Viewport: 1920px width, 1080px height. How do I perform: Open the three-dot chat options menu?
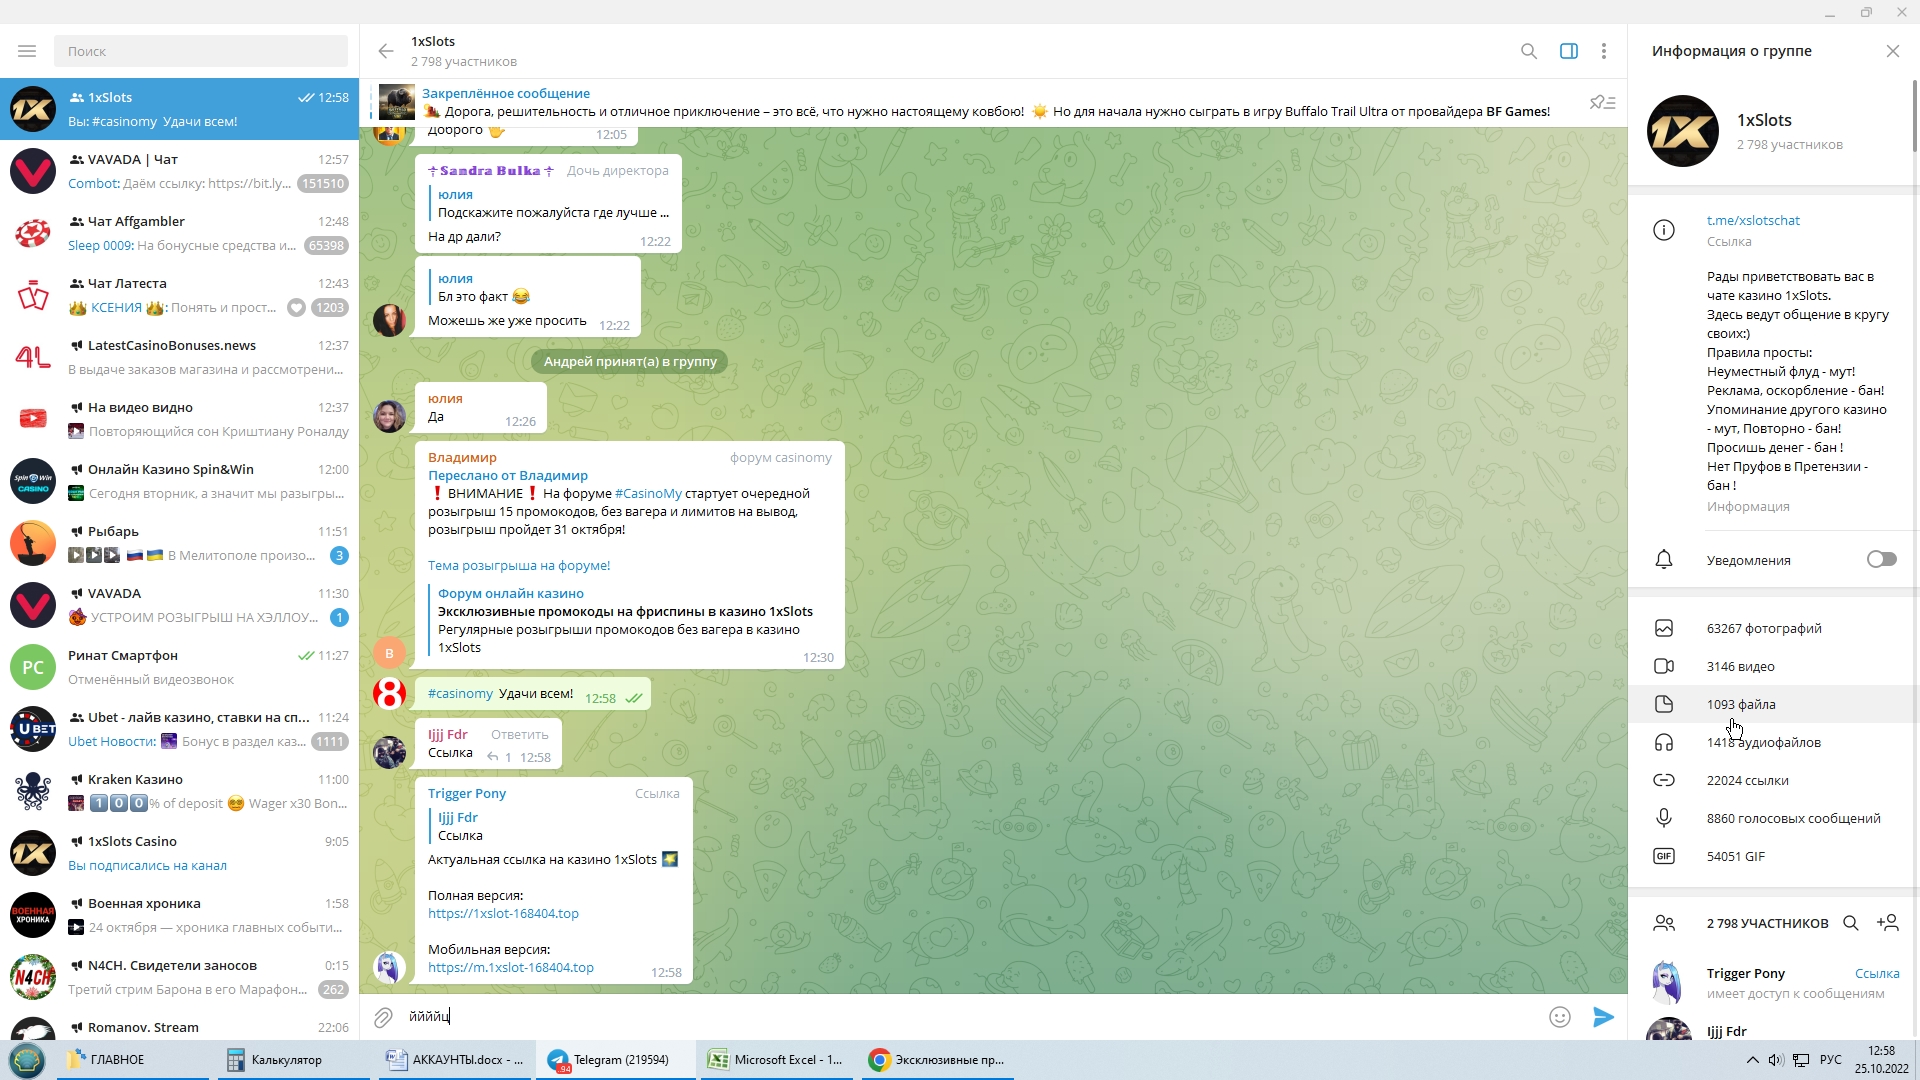[x=1604, y=51]
